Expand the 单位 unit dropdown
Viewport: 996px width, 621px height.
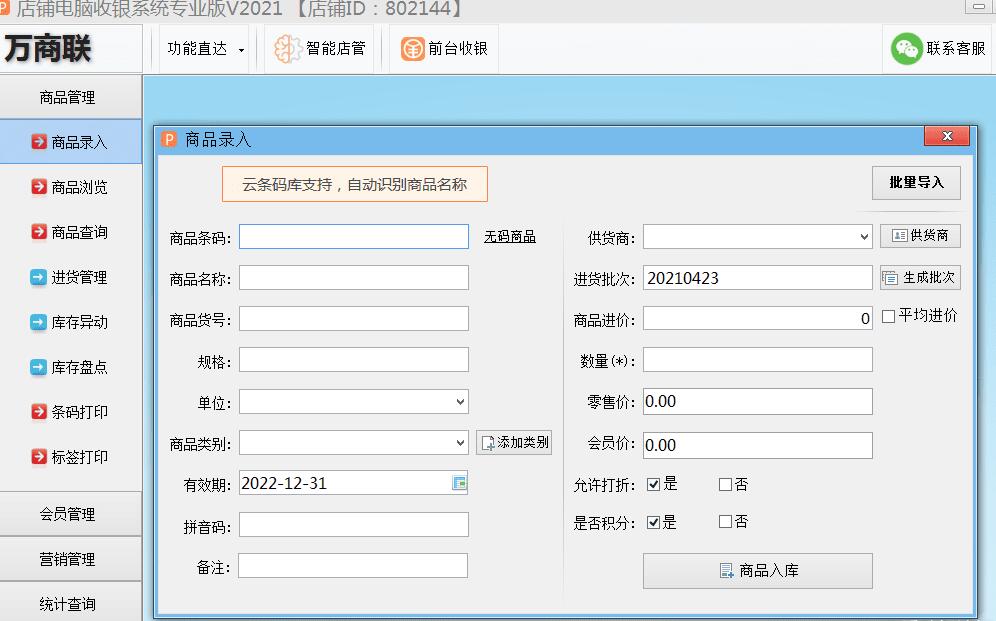point(461,400)
